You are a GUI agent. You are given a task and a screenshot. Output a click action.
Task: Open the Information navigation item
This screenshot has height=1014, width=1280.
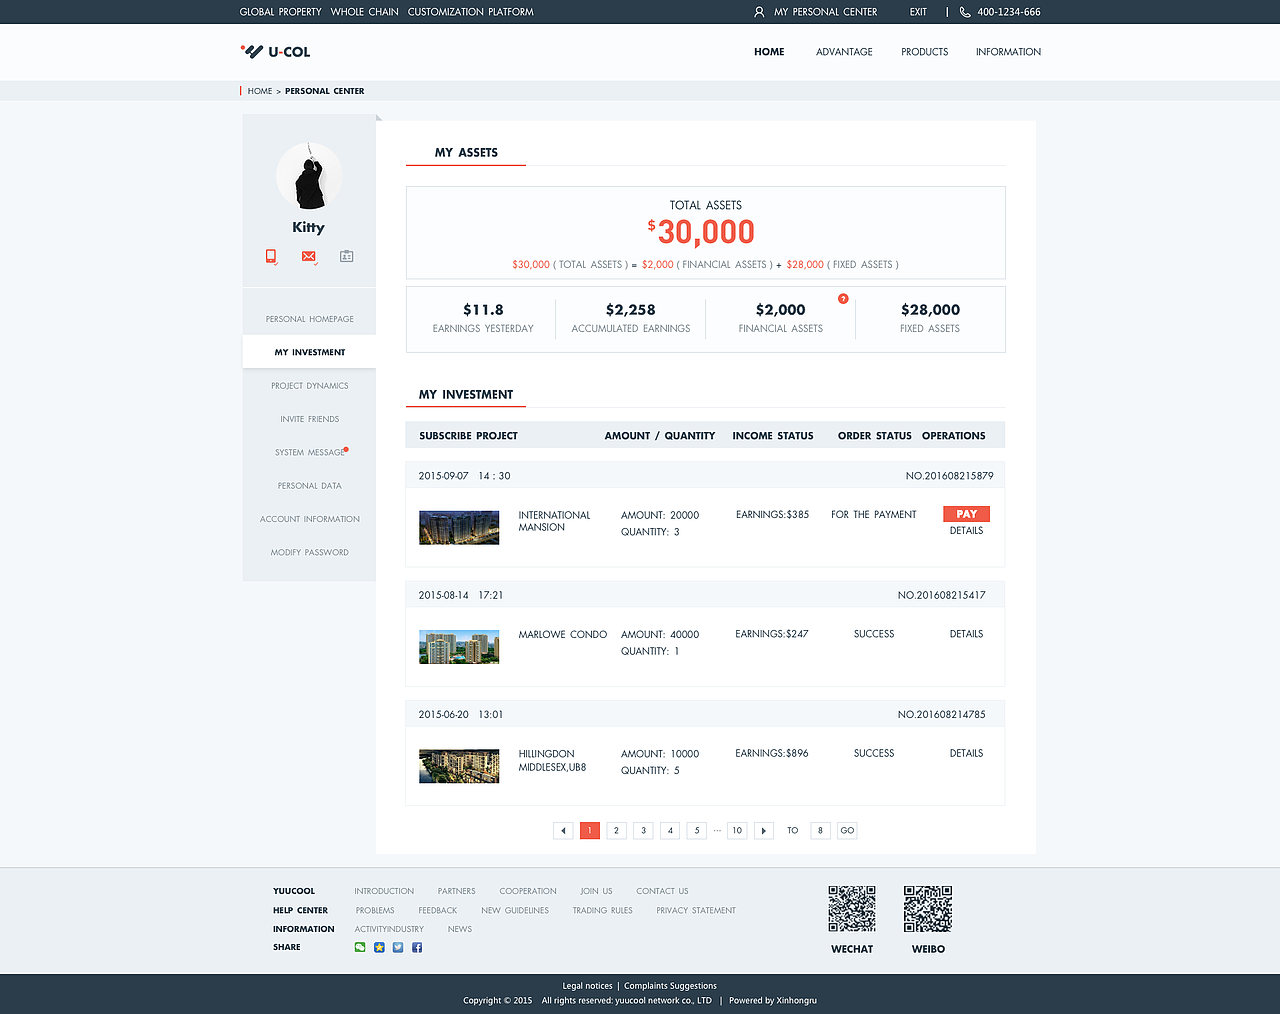1008,52
